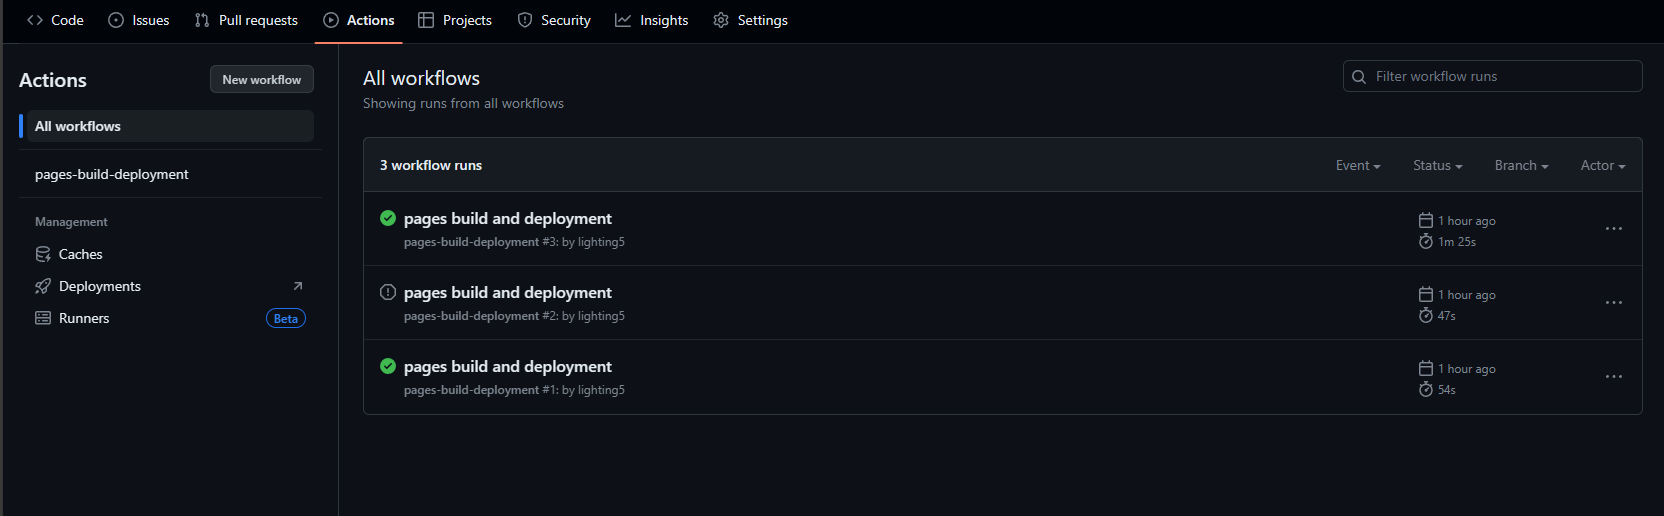This screenshot has width=1664, height=516.
Task: Go to the Insights tab
Action: [x=652, y=20]
